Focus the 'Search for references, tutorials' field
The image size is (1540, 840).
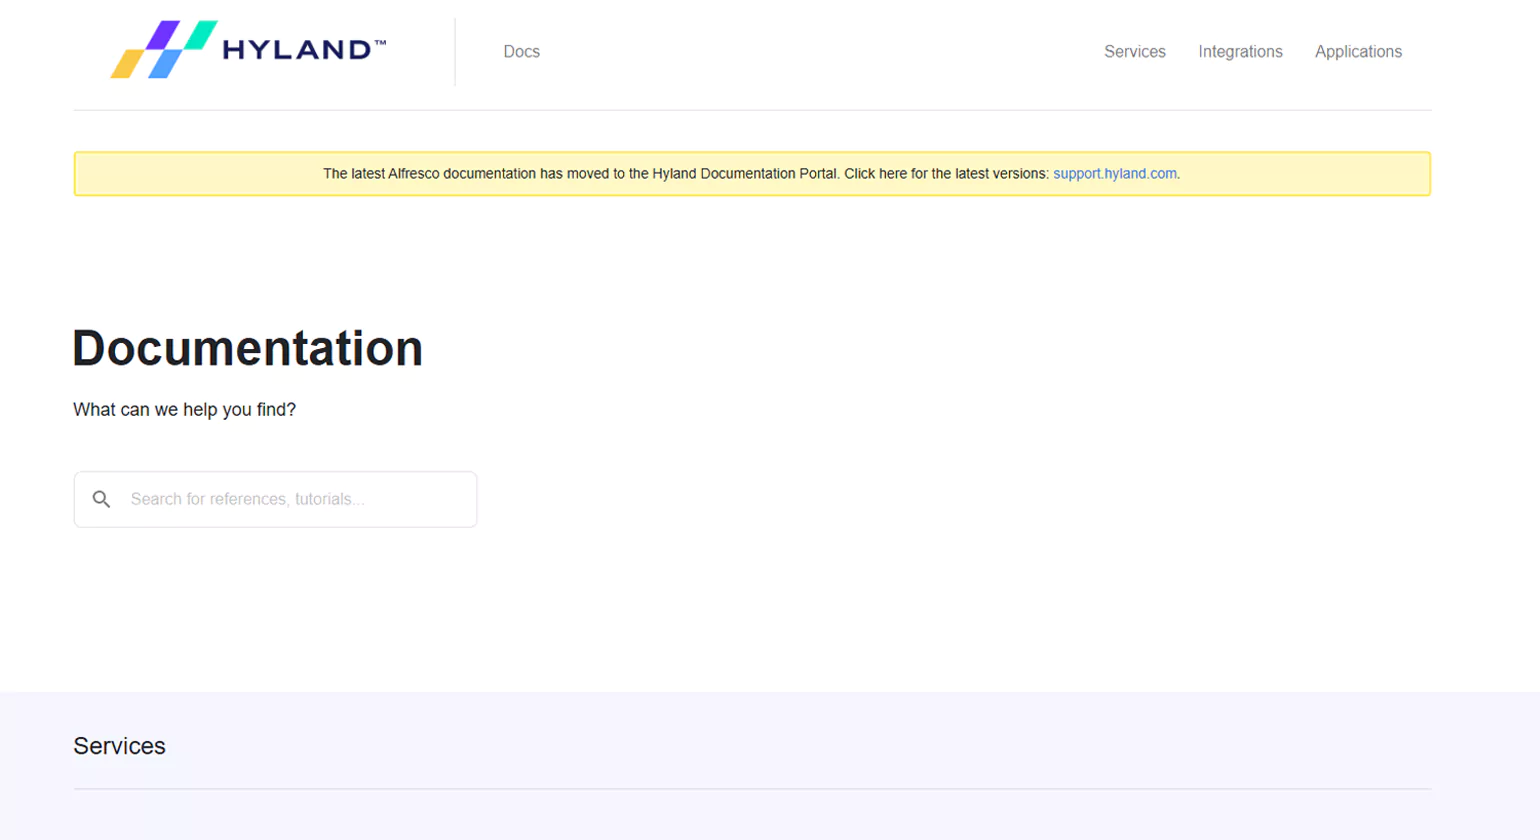tap(295, 499)
